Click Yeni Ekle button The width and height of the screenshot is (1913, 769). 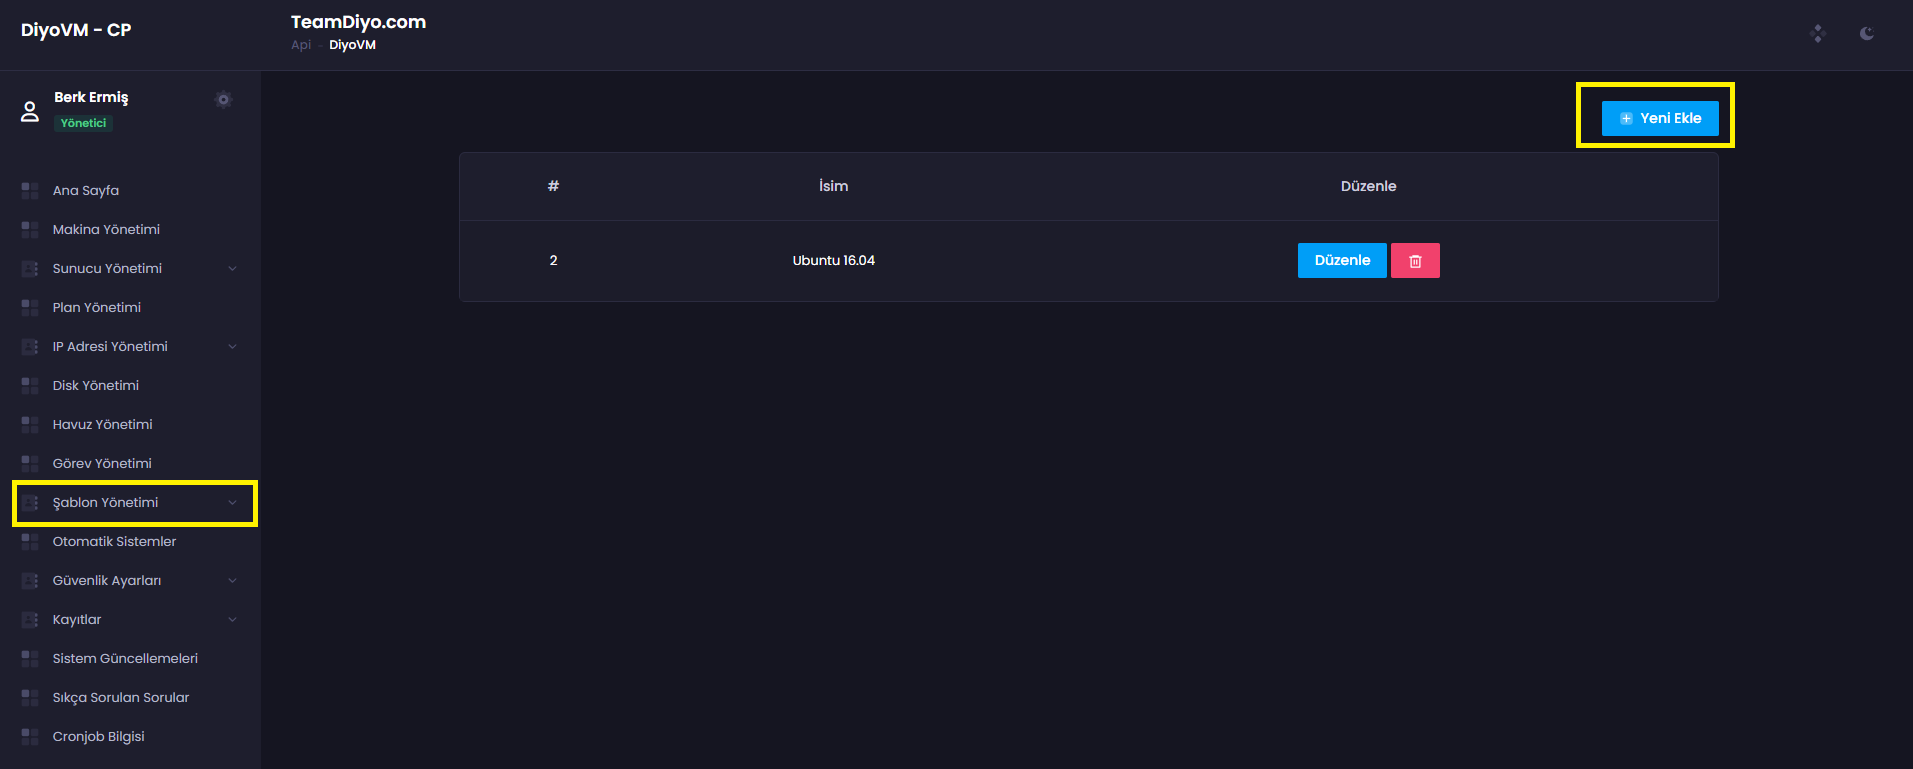[x=1660, y=118]
